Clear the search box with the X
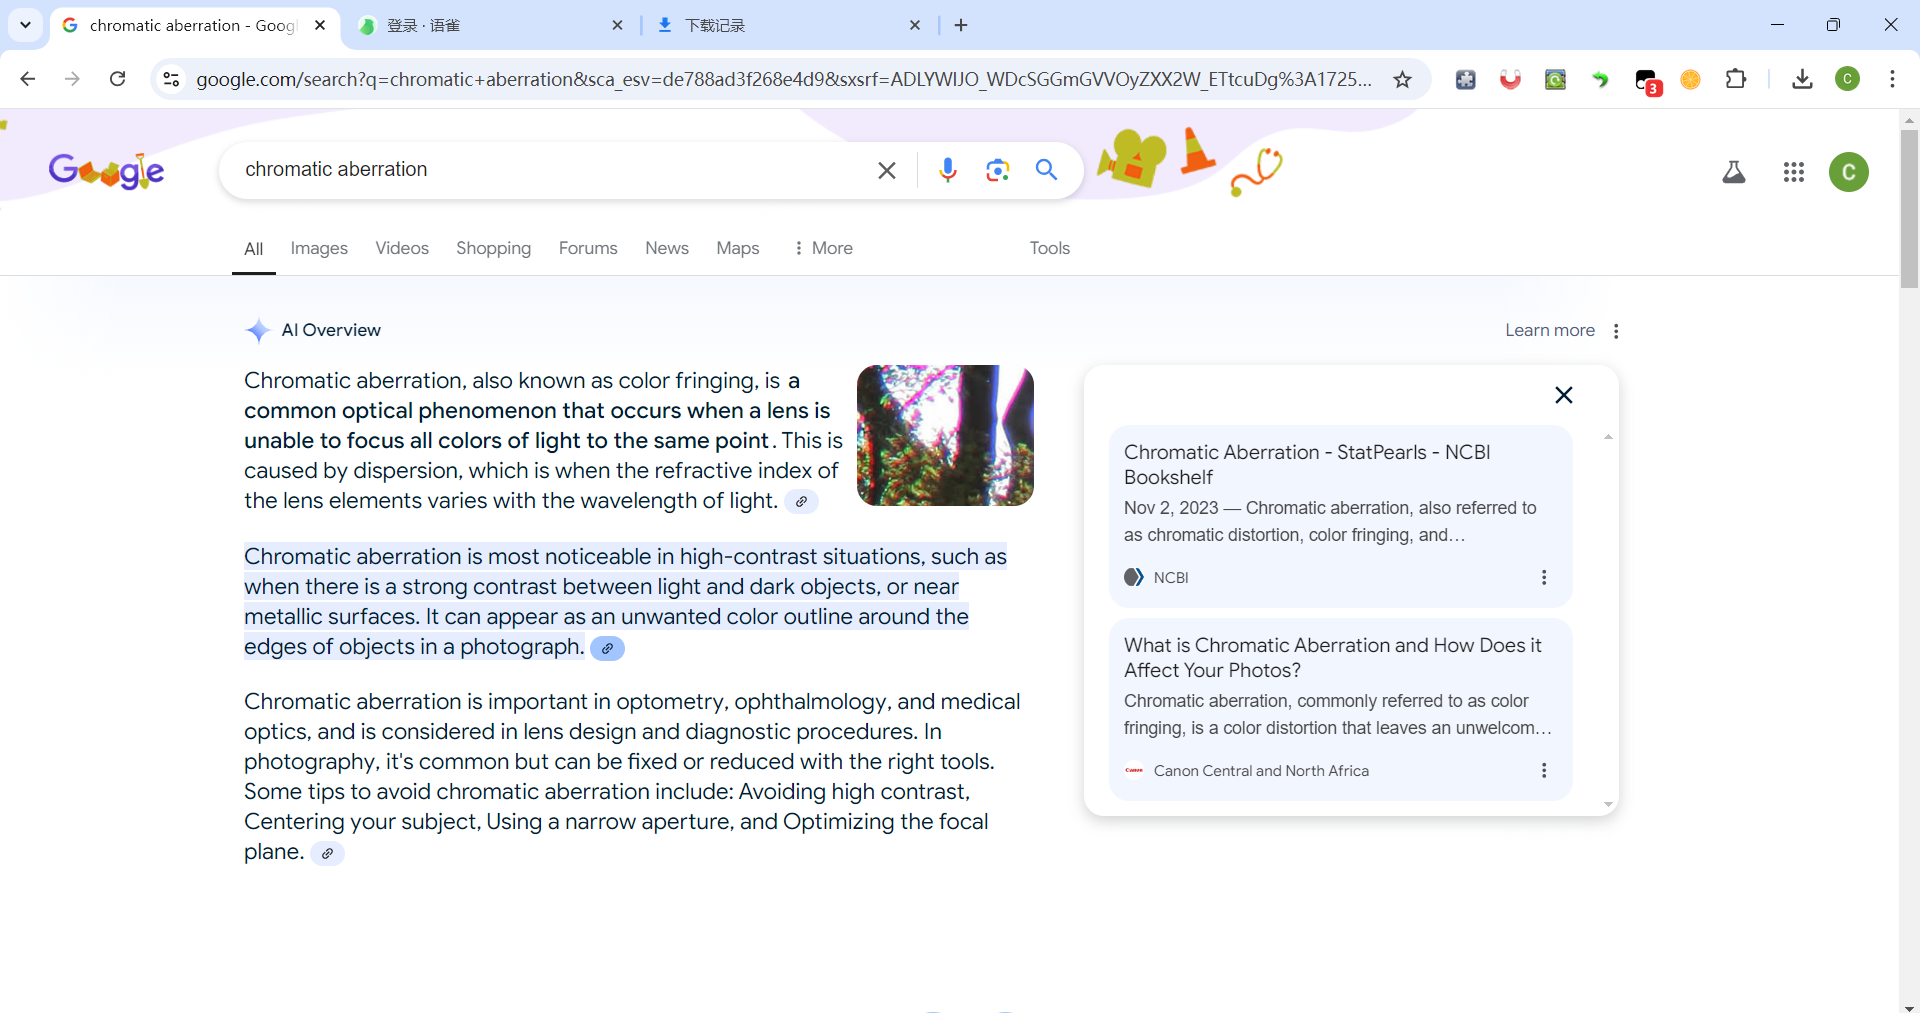This screenshot has height=1013, width=1920. click(x=887, y=170)
